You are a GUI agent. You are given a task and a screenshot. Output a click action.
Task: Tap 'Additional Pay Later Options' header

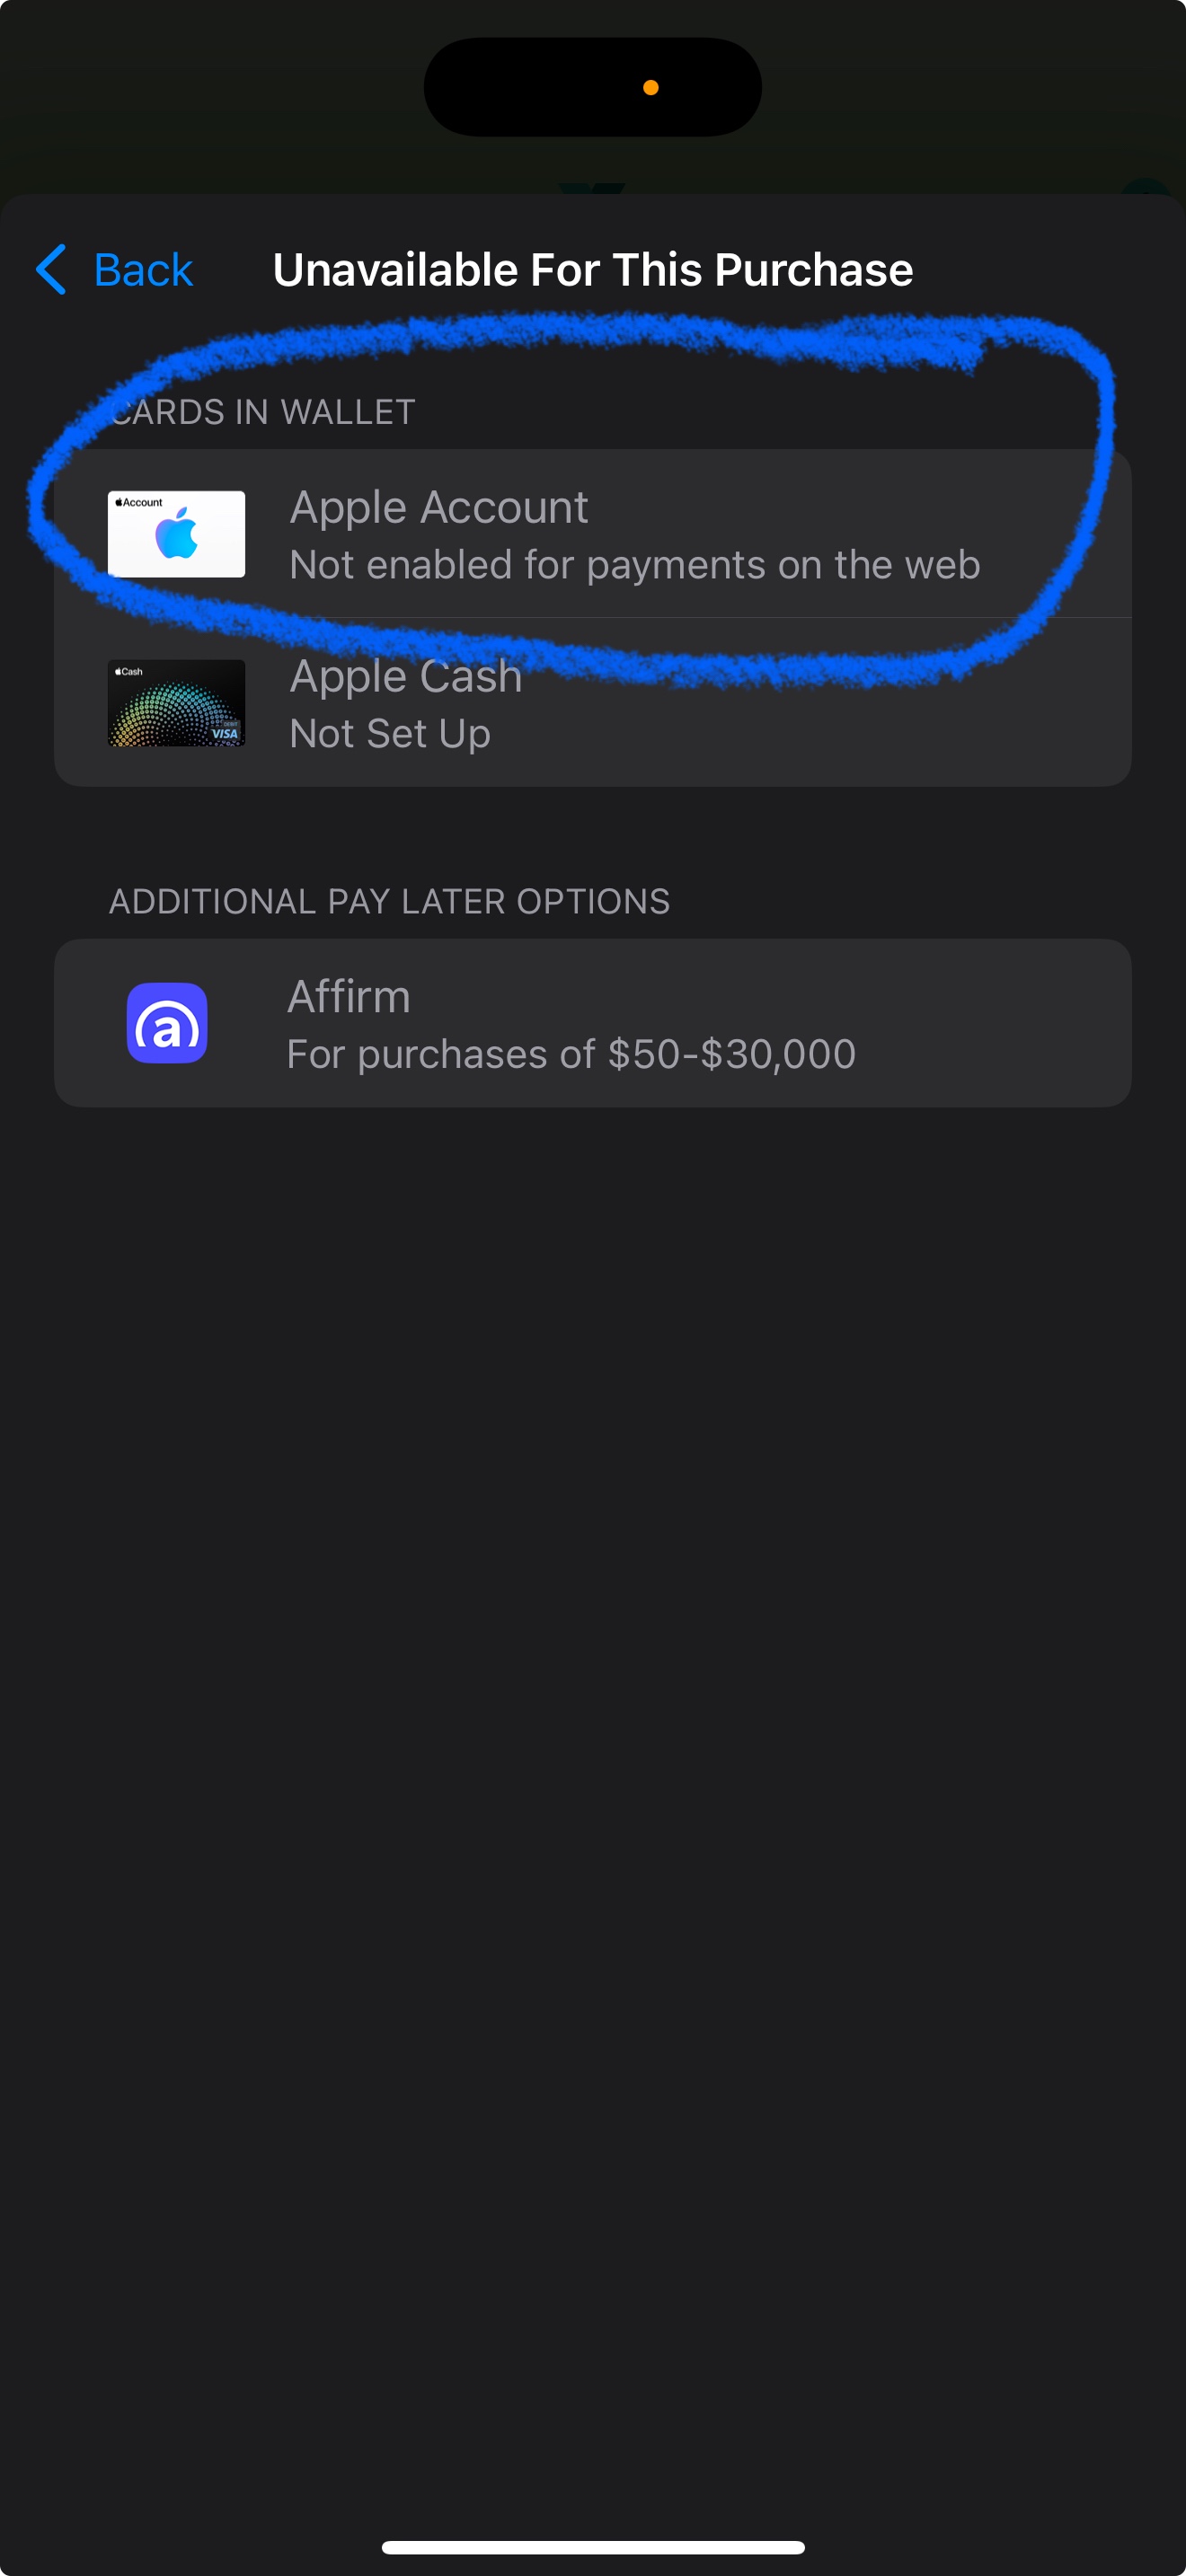click(x=389, y=901)
